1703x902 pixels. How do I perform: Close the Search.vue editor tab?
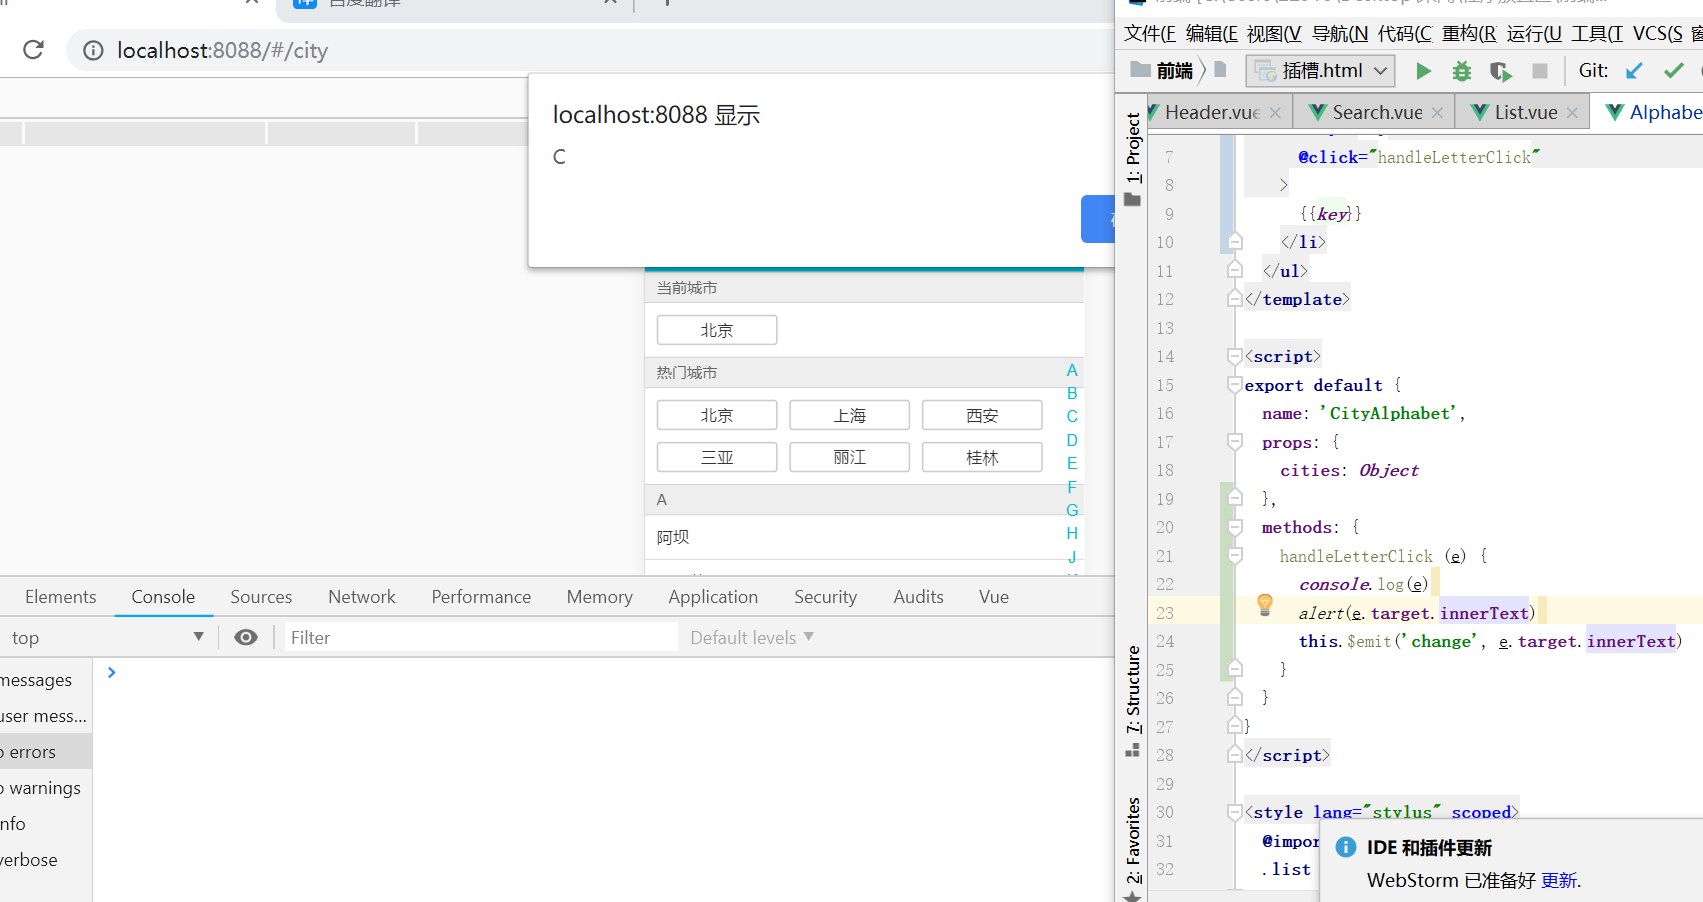click(x=1437, y=113)
